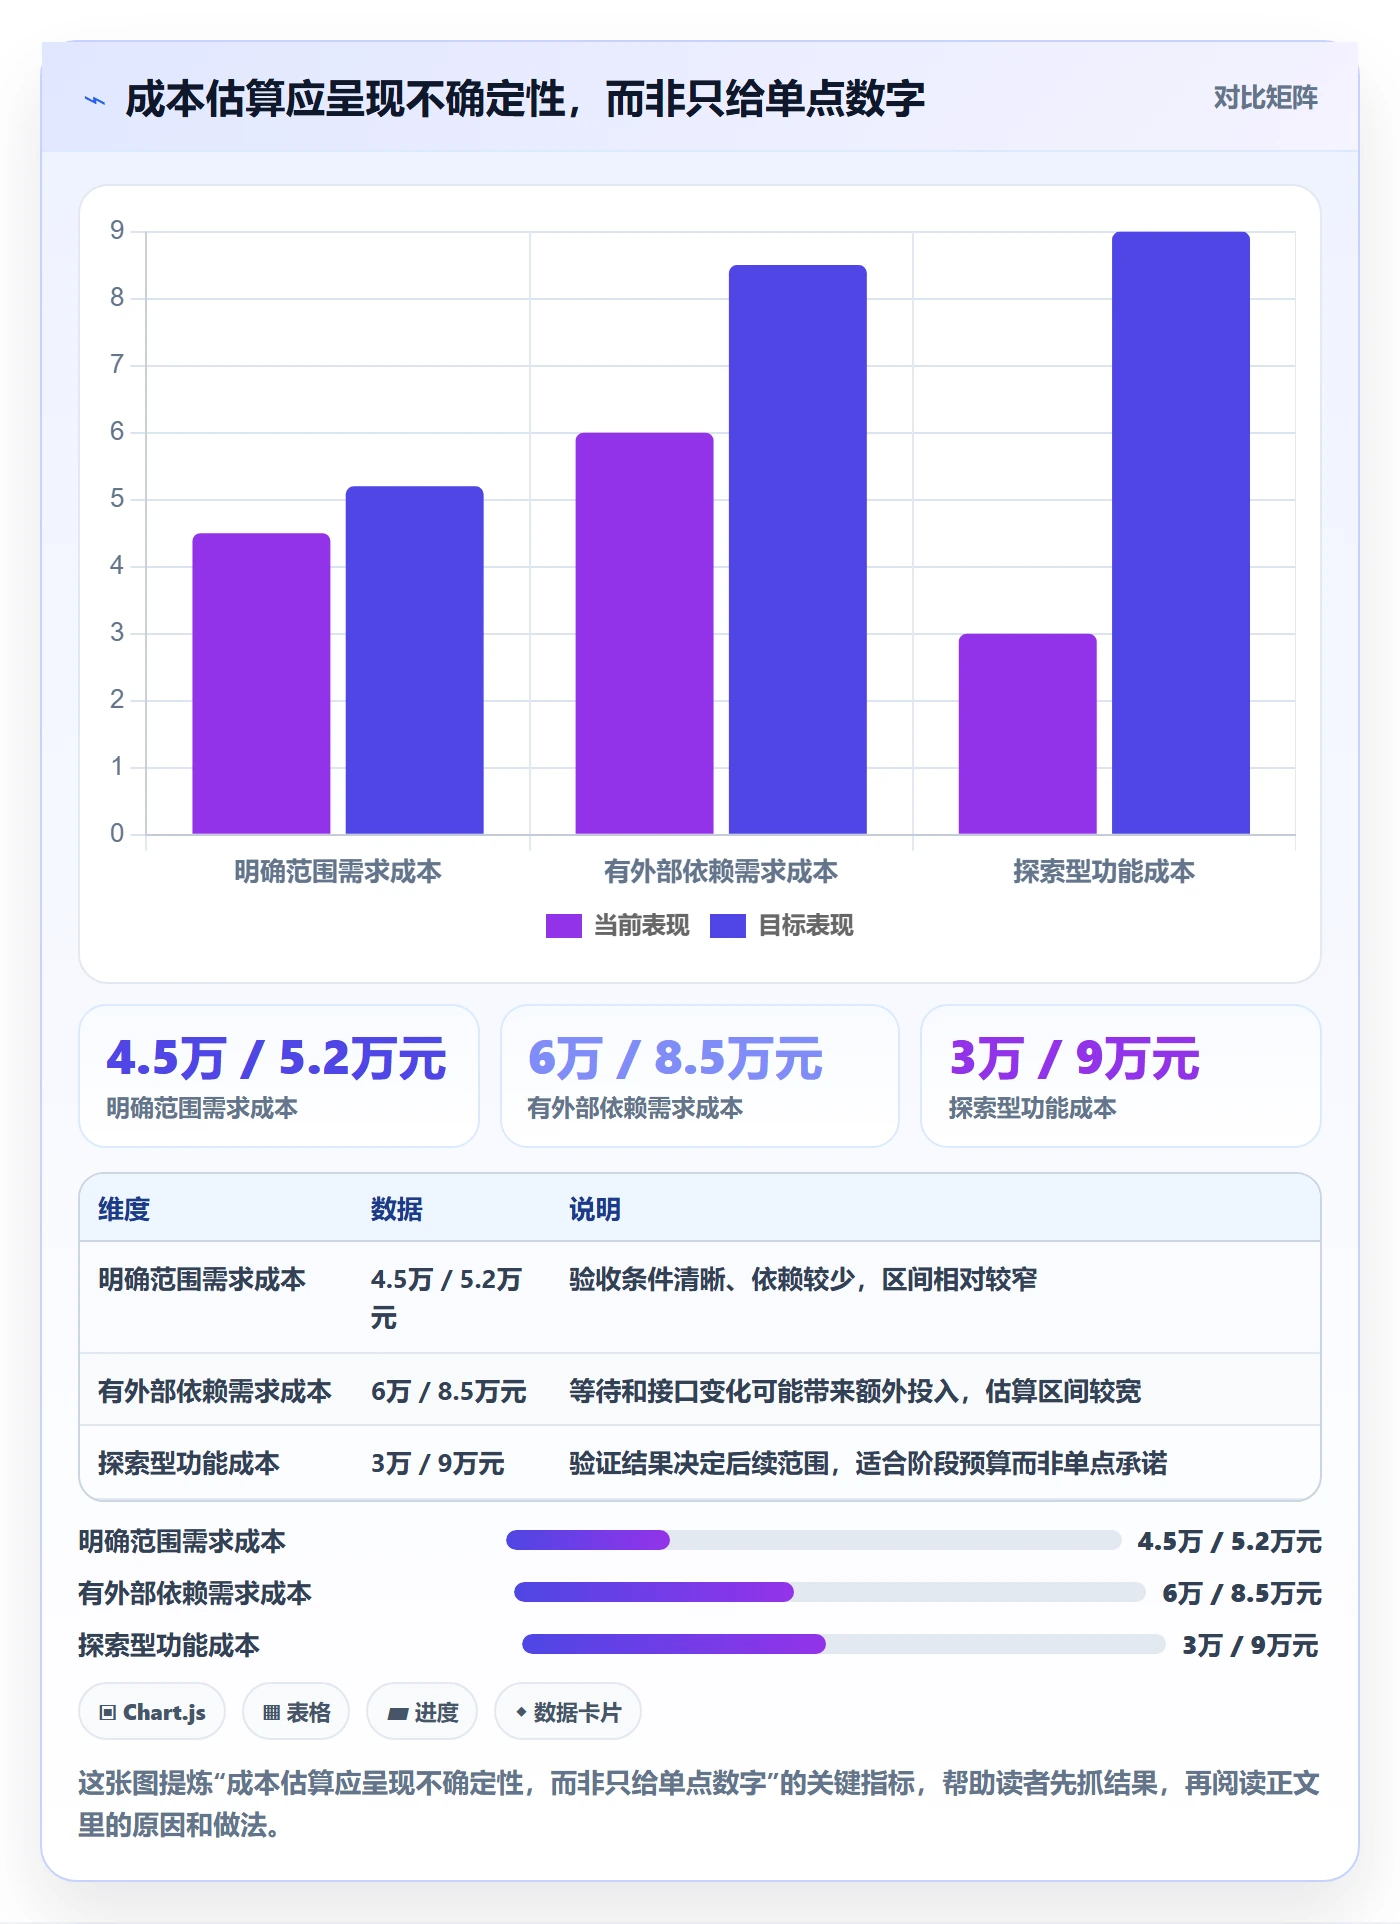Click the bar icon in 进度 chip

(398, 1714)
